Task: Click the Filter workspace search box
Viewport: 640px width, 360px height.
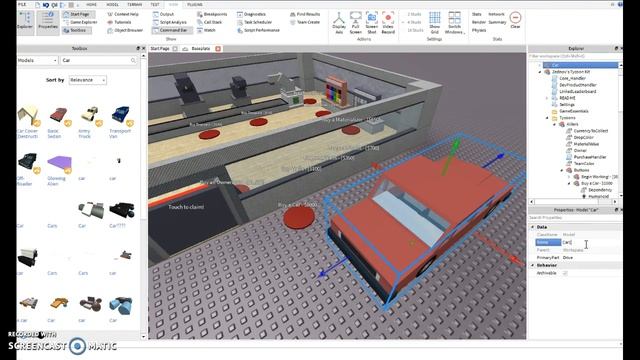Action: [x=575, y=56]
